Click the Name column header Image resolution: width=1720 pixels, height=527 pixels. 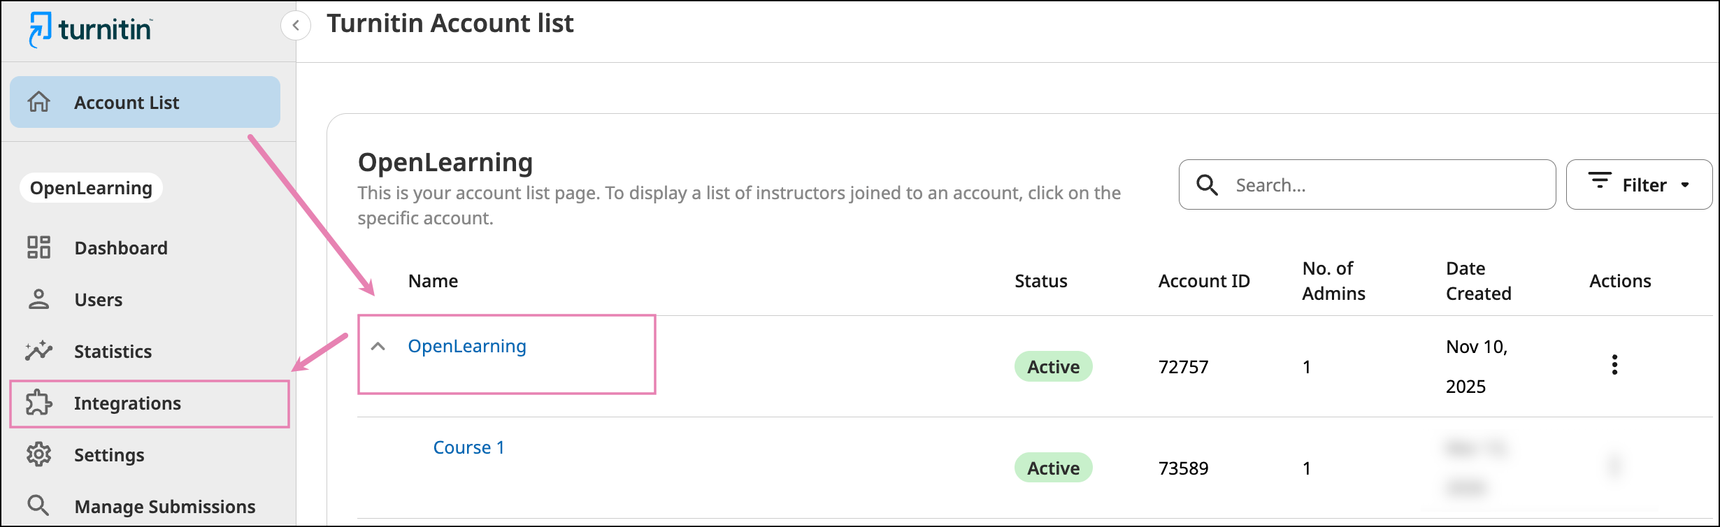(433, 281)
